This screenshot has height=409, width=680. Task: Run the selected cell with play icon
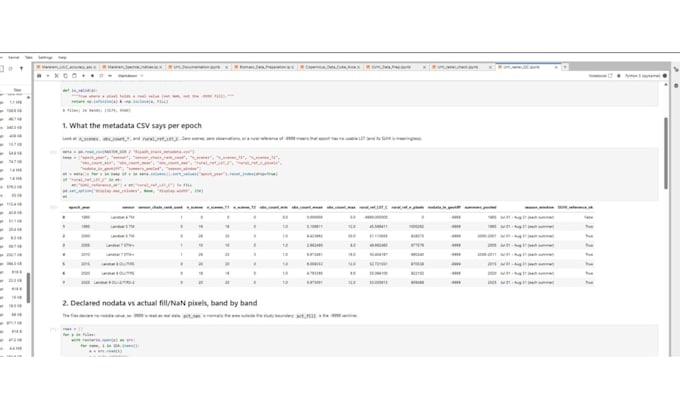tap(83, 76)
